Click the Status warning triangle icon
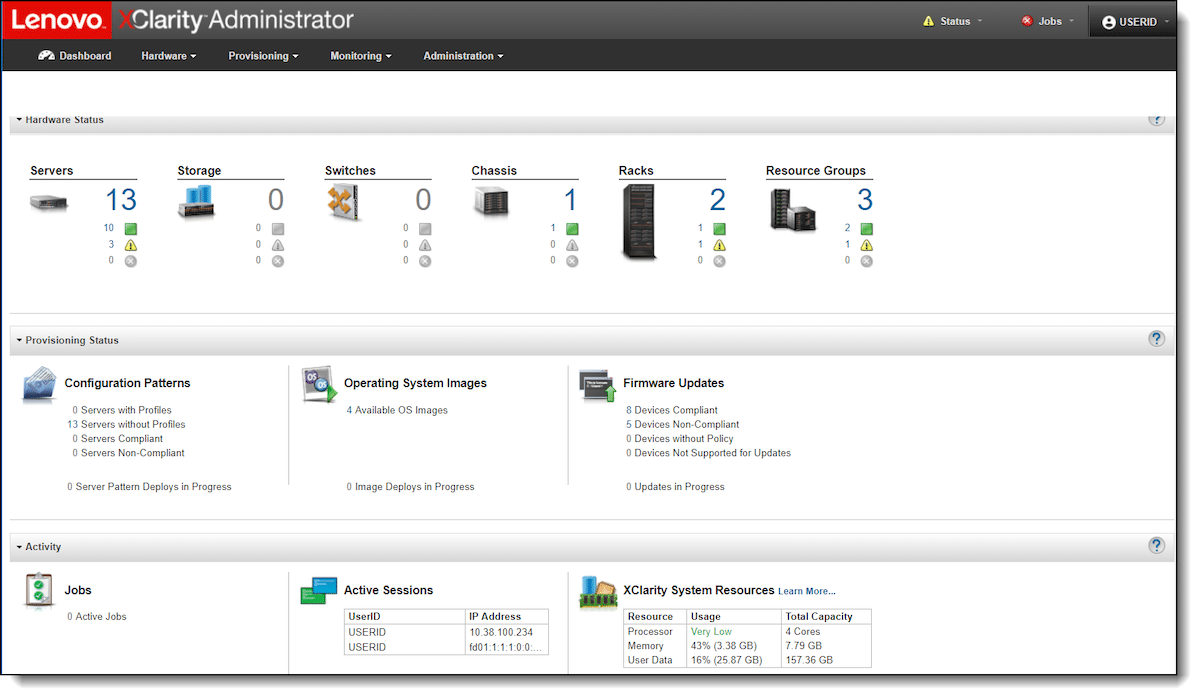The height and width of the screenshot is (698, 1200). [x=928, y=21]
